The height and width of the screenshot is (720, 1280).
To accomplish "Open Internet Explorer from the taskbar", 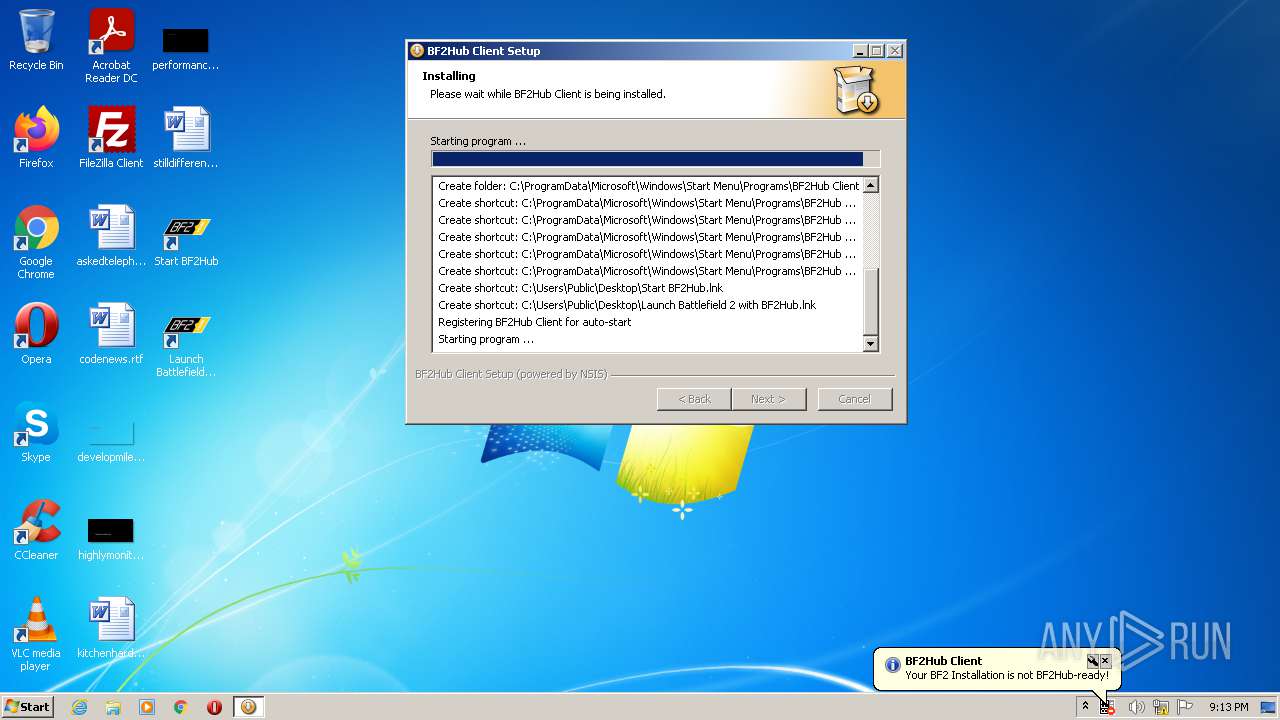I will click(79, 707).
